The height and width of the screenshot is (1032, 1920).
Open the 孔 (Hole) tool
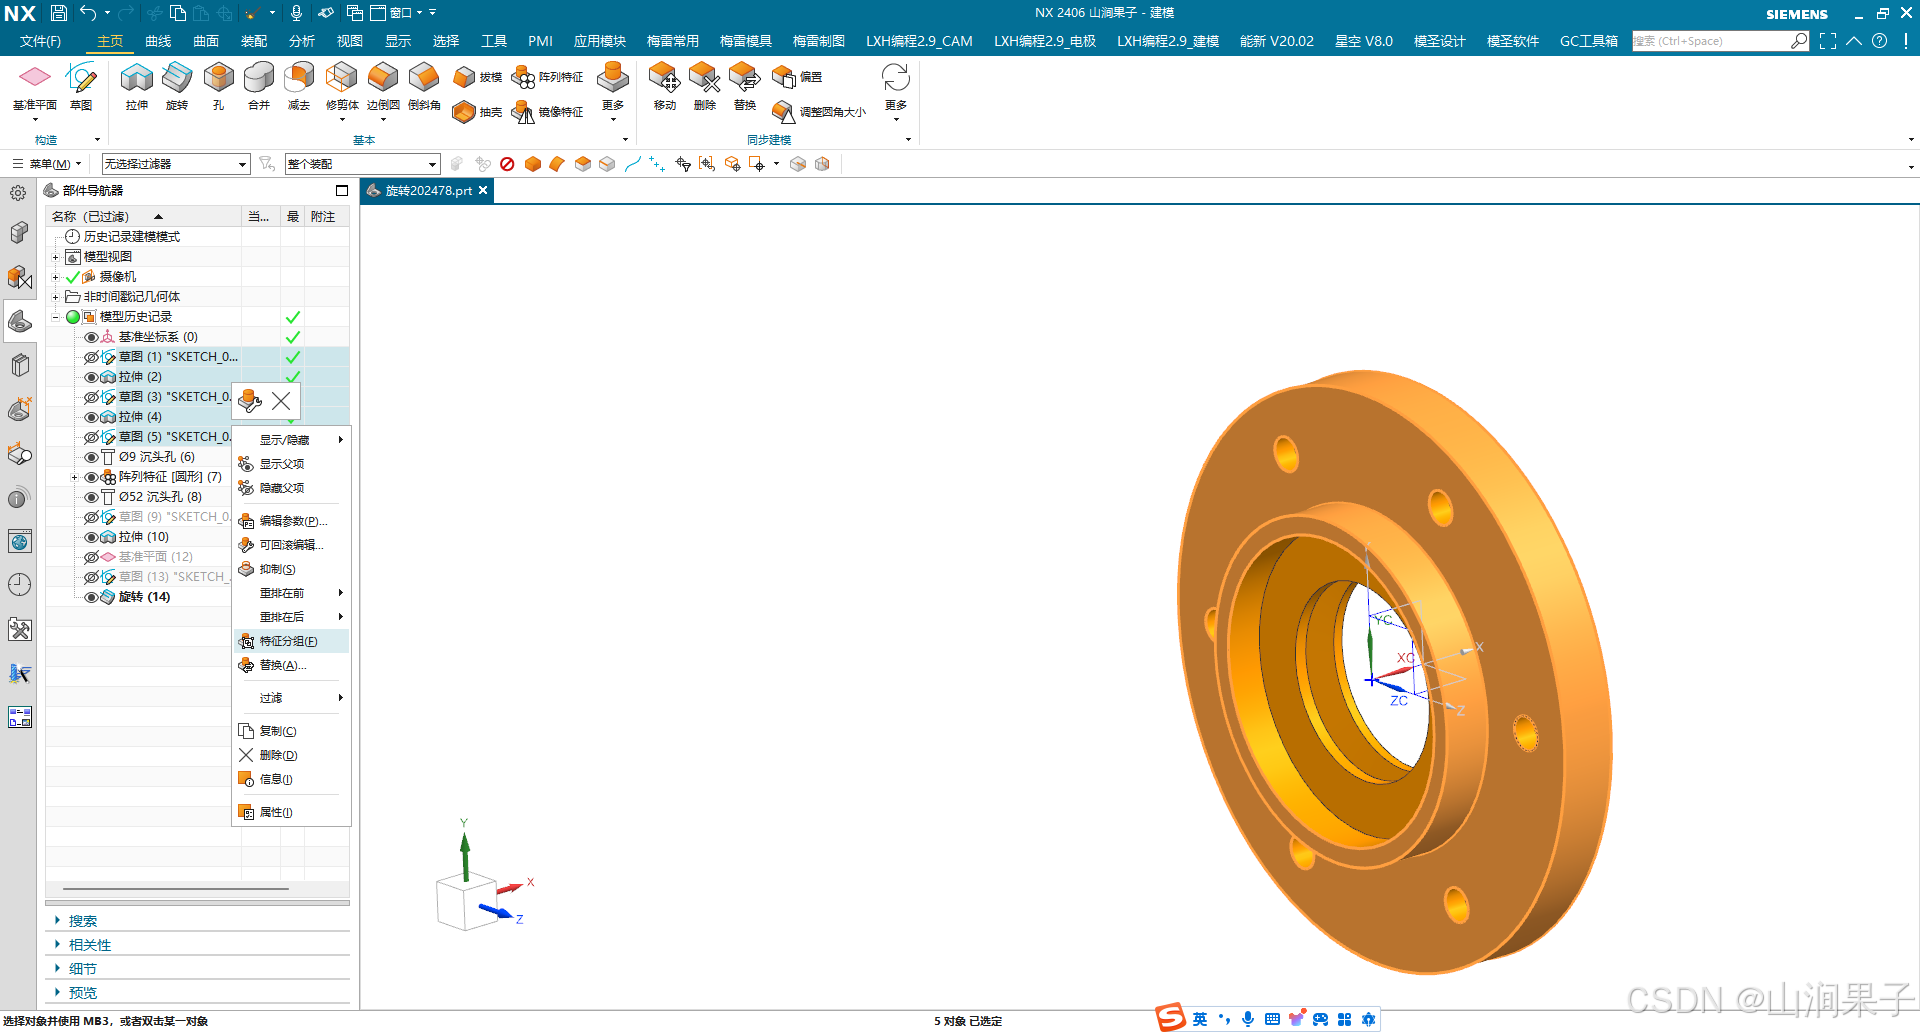[218, 86]
